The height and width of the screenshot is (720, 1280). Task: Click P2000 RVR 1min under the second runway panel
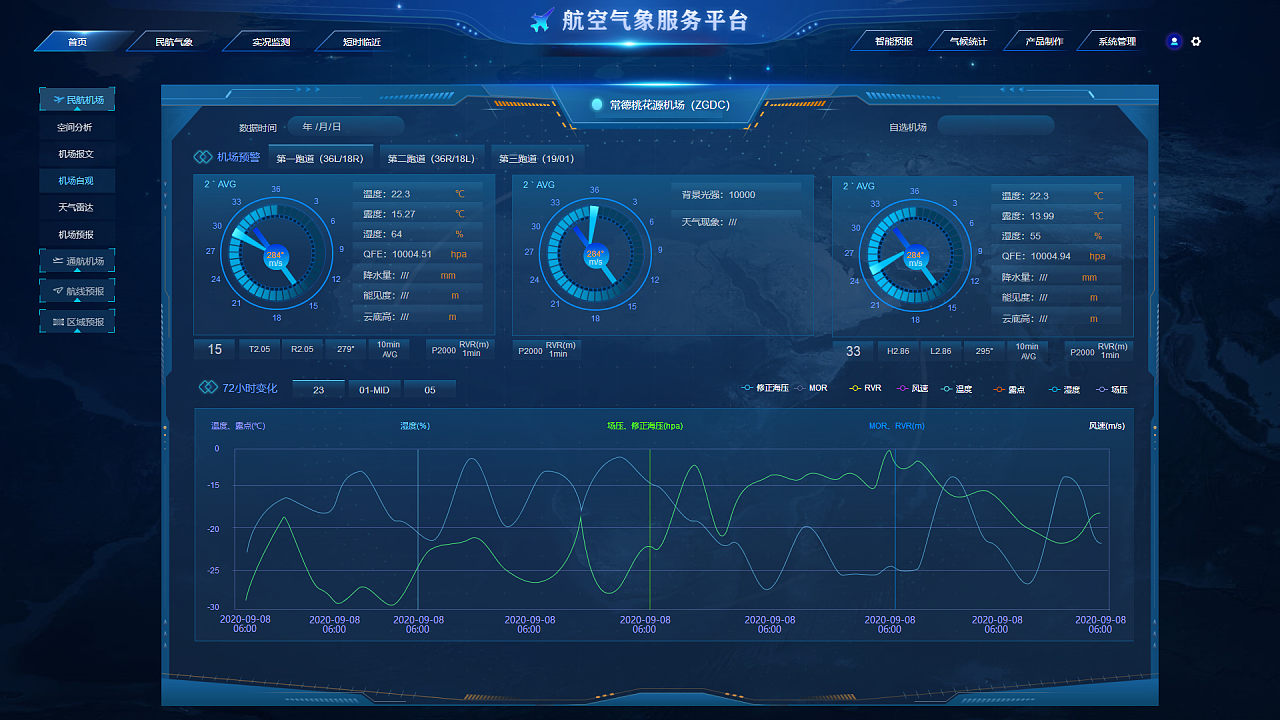tap(546, 350)
